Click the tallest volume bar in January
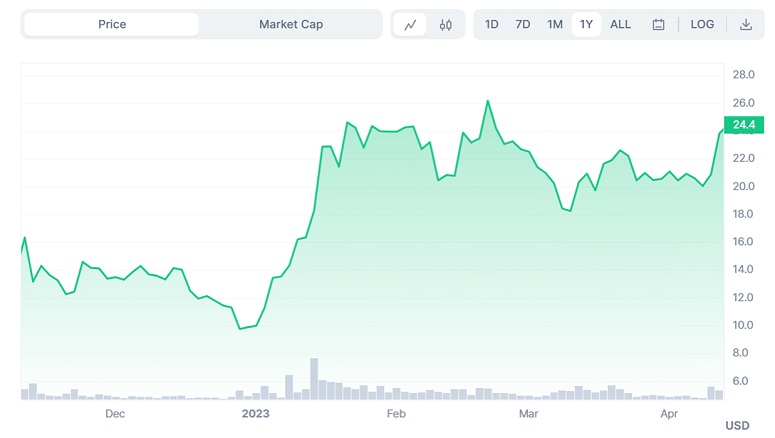 point(314,379)
